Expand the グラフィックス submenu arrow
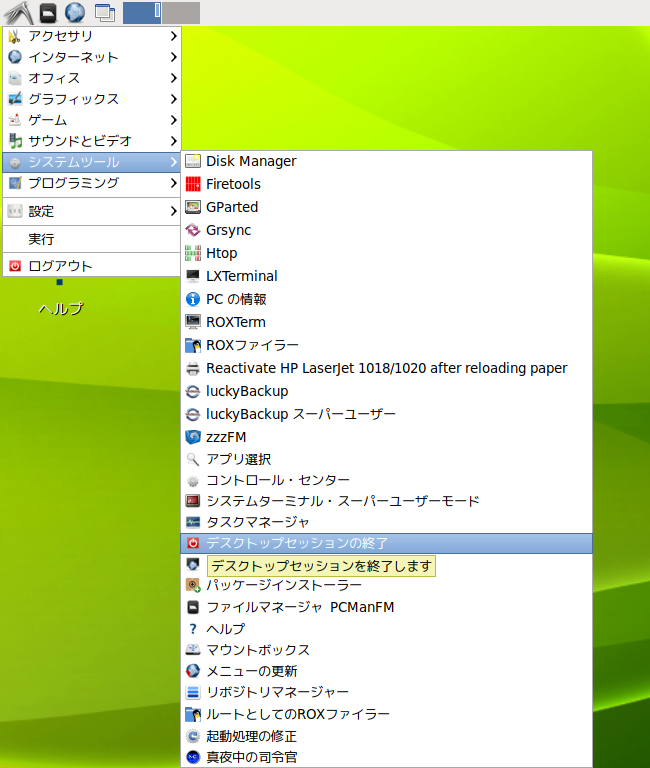650x768 pixels. click(173, 99)
